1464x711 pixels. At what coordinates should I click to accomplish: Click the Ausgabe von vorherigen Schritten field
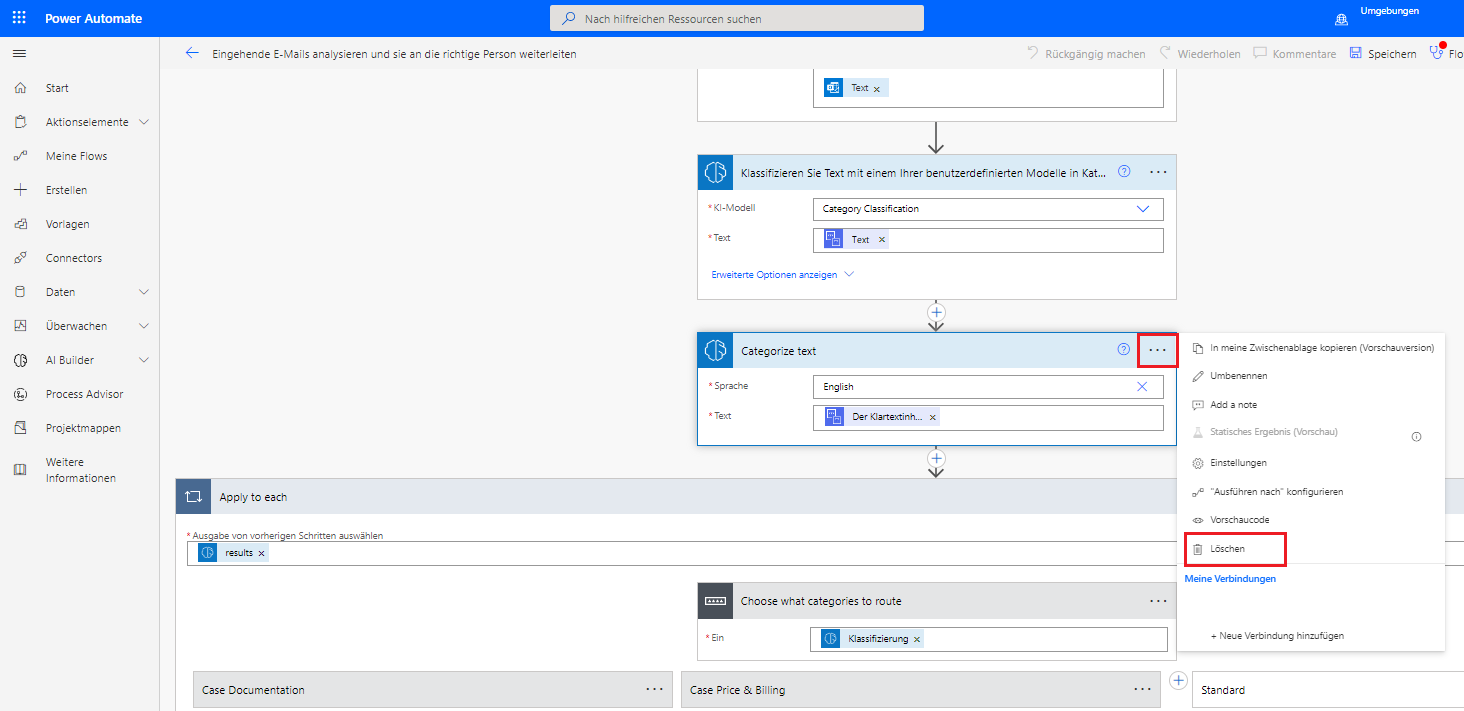[825, 553]
